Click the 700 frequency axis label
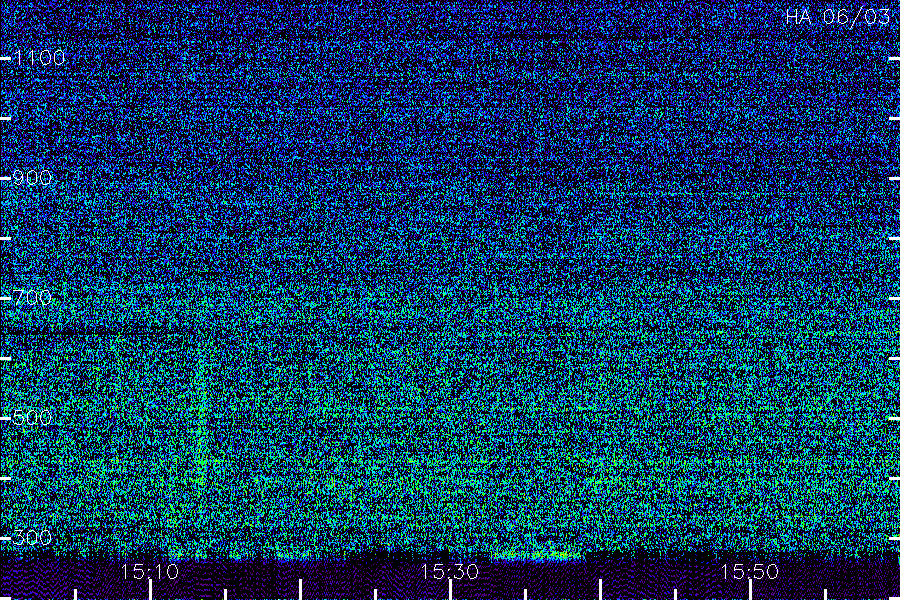Viewport: 900px width, 600px height. point(32,298)
